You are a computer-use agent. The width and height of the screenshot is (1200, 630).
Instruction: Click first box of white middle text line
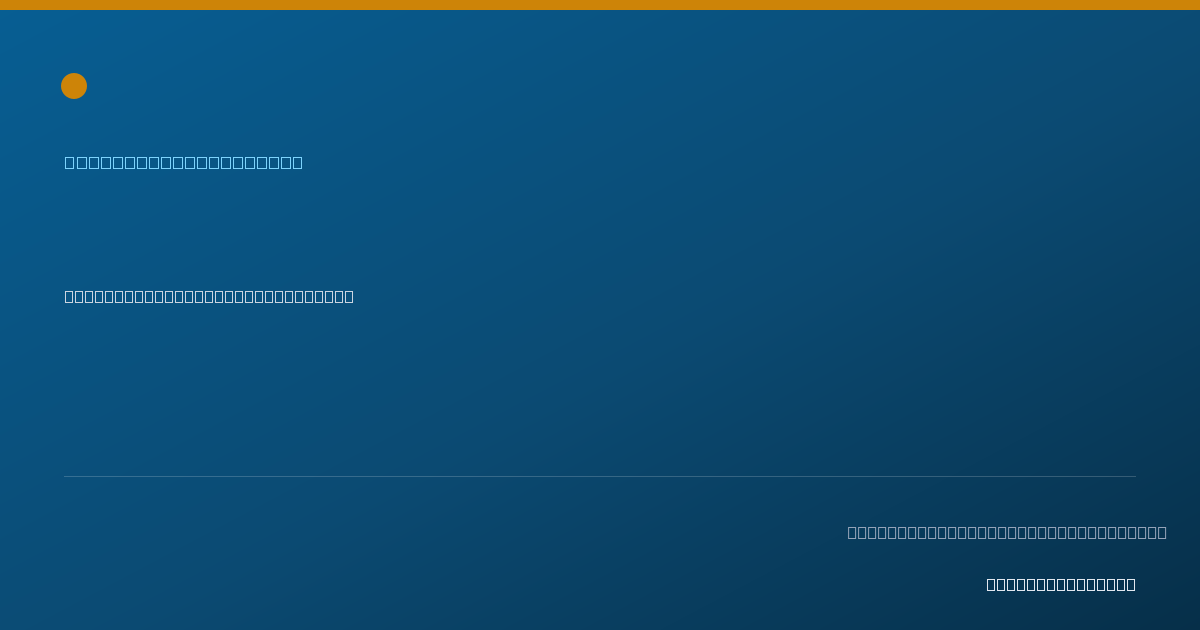pos(70,296)
